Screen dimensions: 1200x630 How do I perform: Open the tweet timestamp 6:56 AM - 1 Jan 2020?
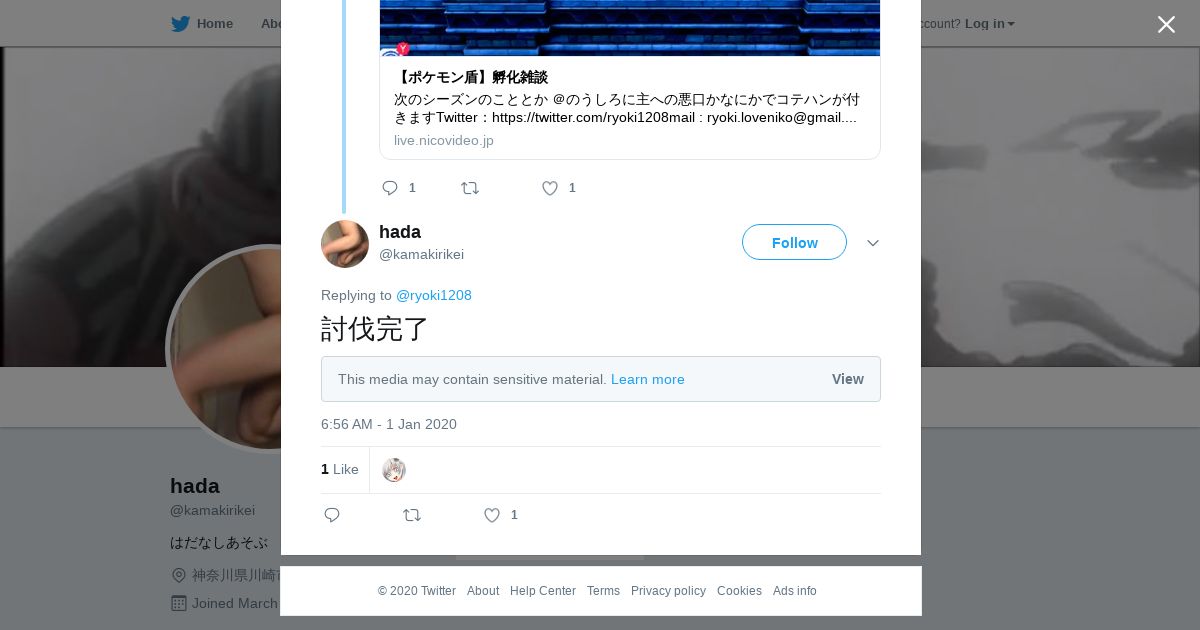tap(389, 424)
